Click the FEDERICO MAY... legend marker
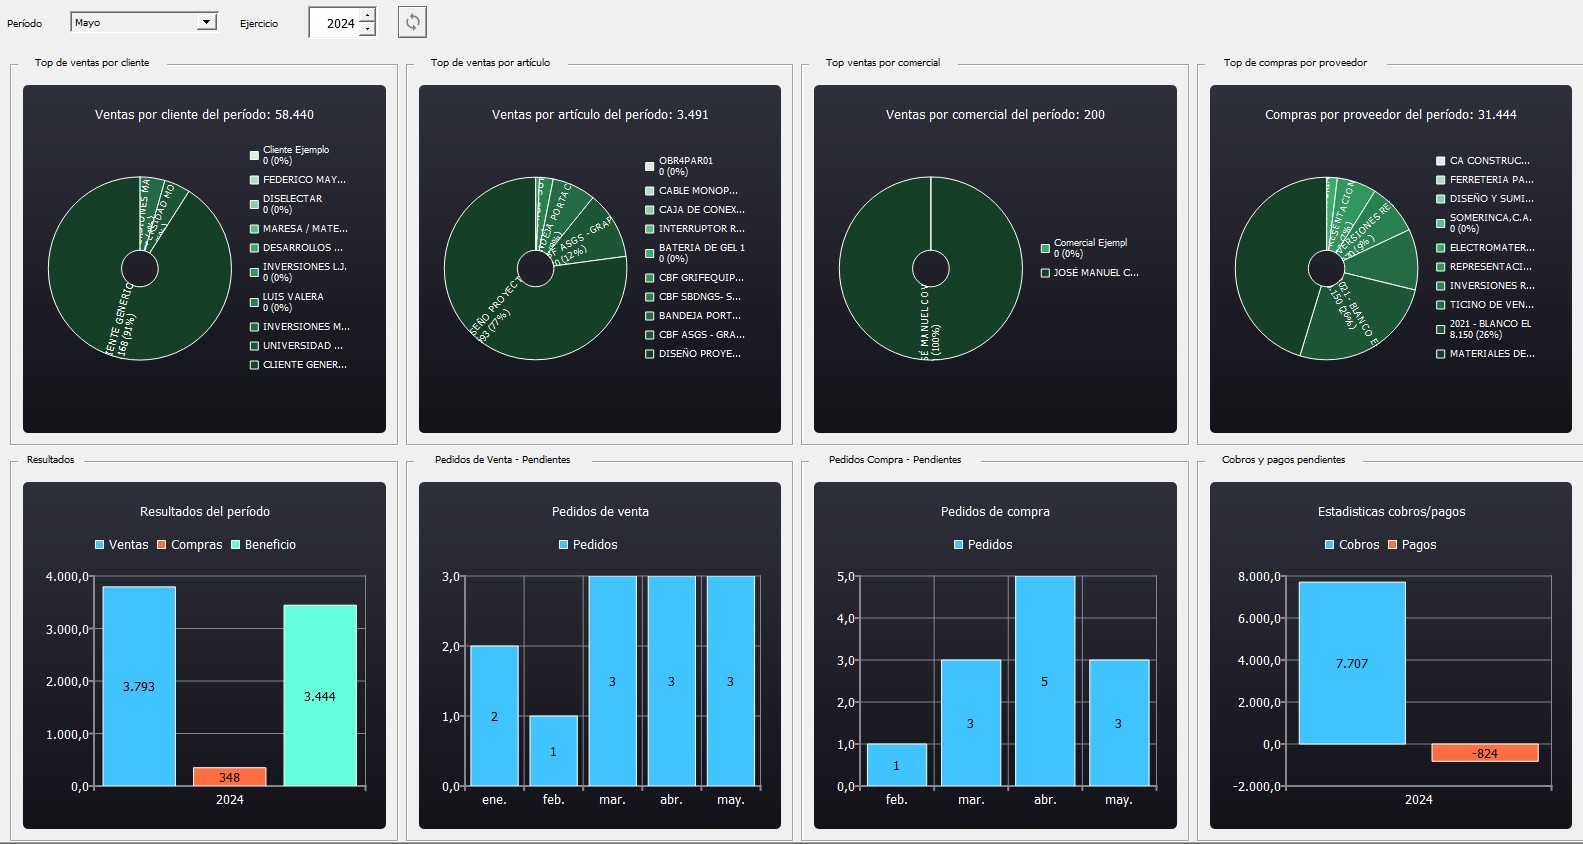 (254, 180)
